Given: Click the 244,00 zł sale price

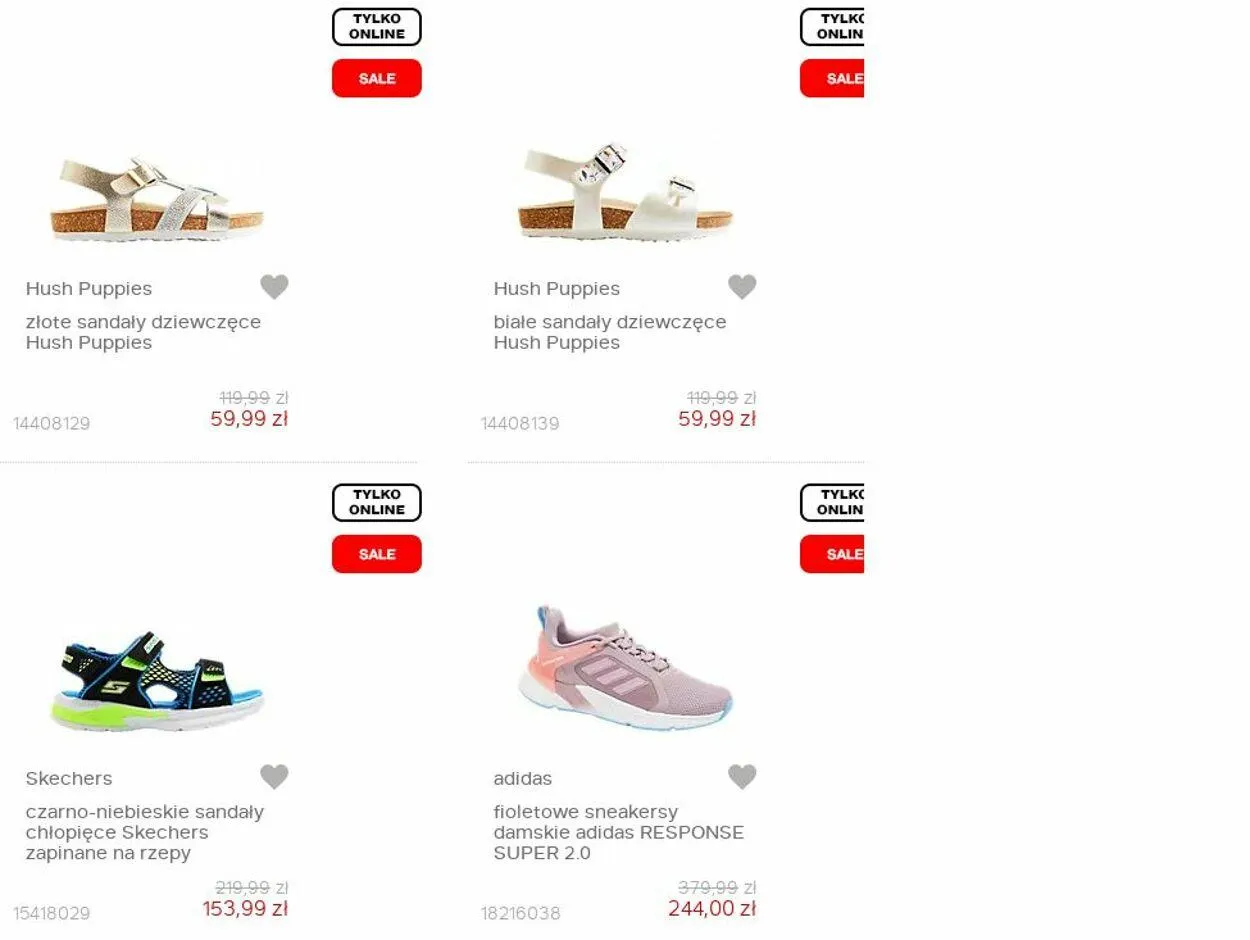Looking at the screenshot, I should pyautogui.click(x=712, y=909).
